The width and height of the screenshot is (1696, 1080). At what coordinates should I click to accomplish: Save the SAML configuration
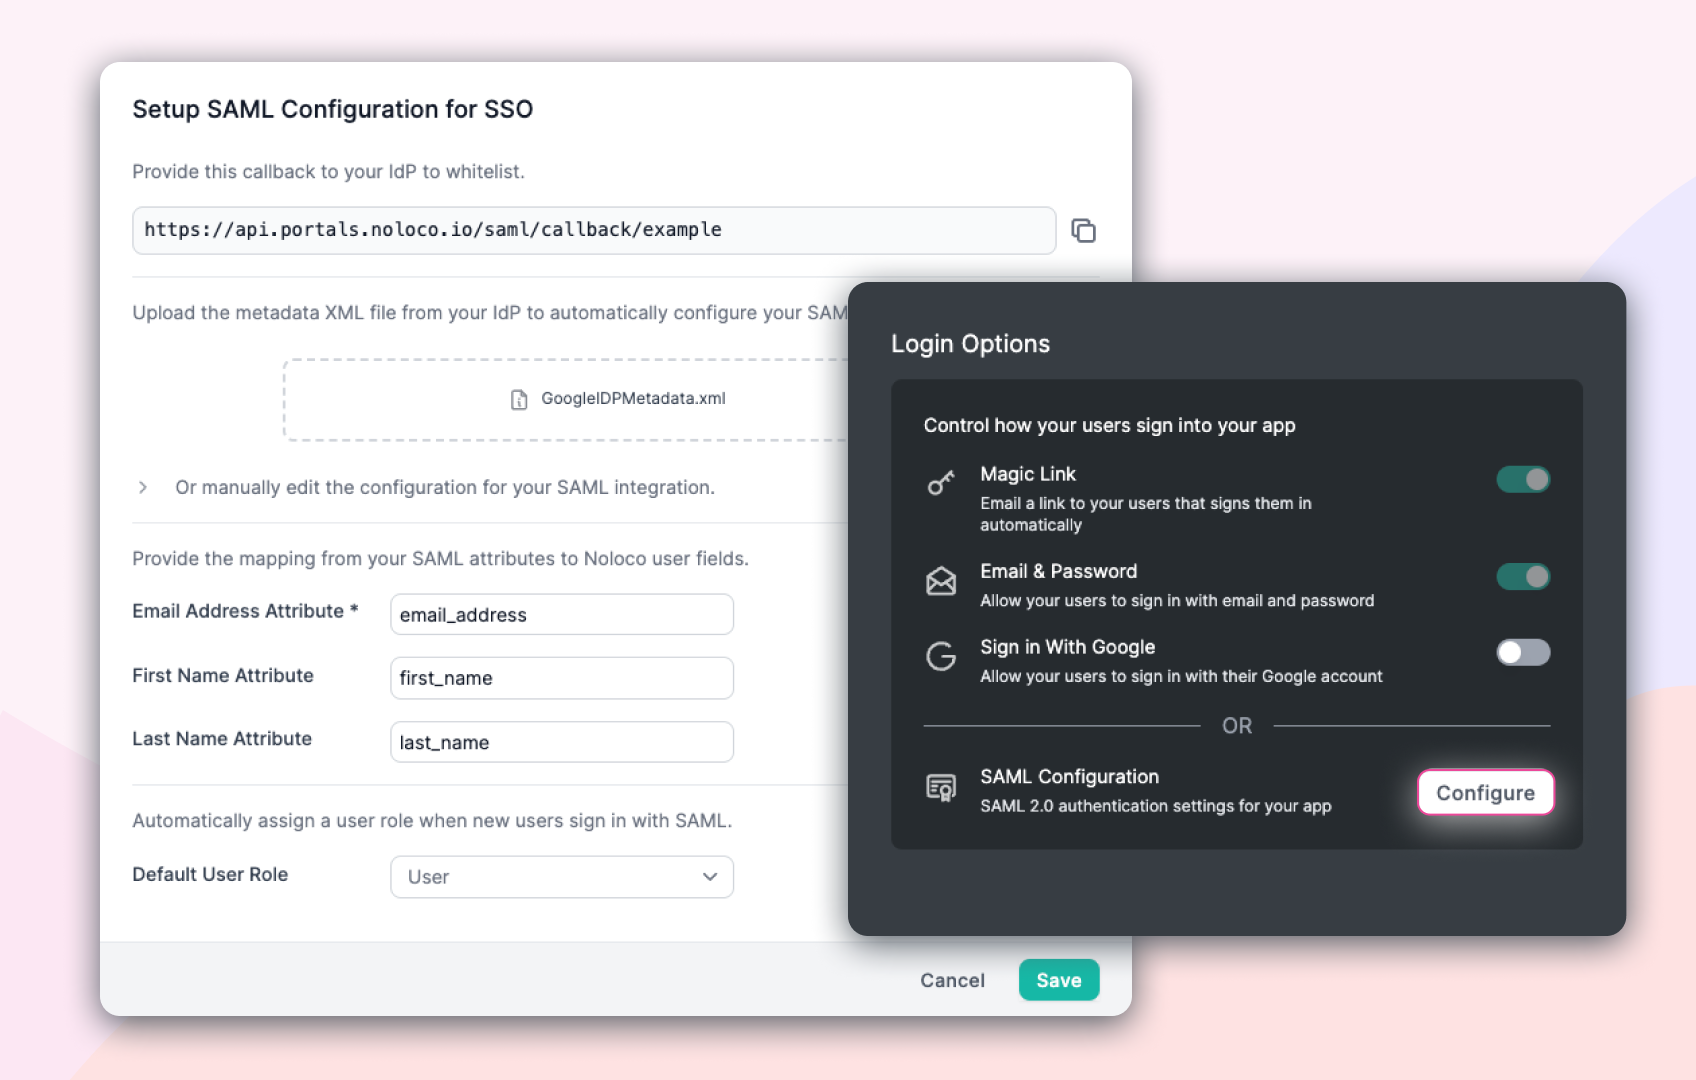(x=1059, y=980)
